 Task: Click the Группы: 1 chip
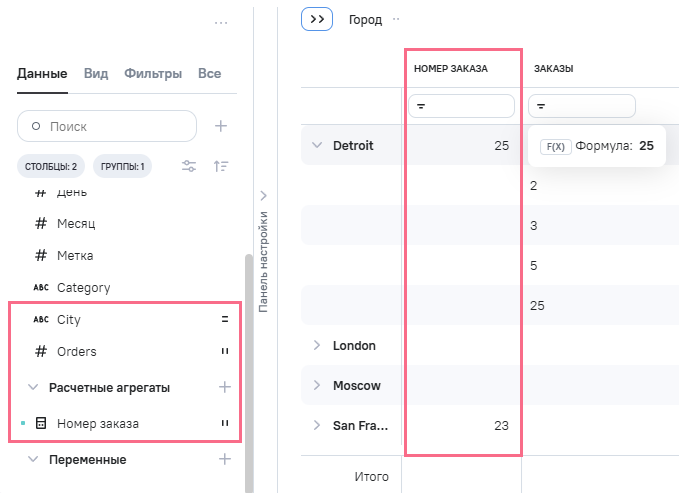(122, 166)
